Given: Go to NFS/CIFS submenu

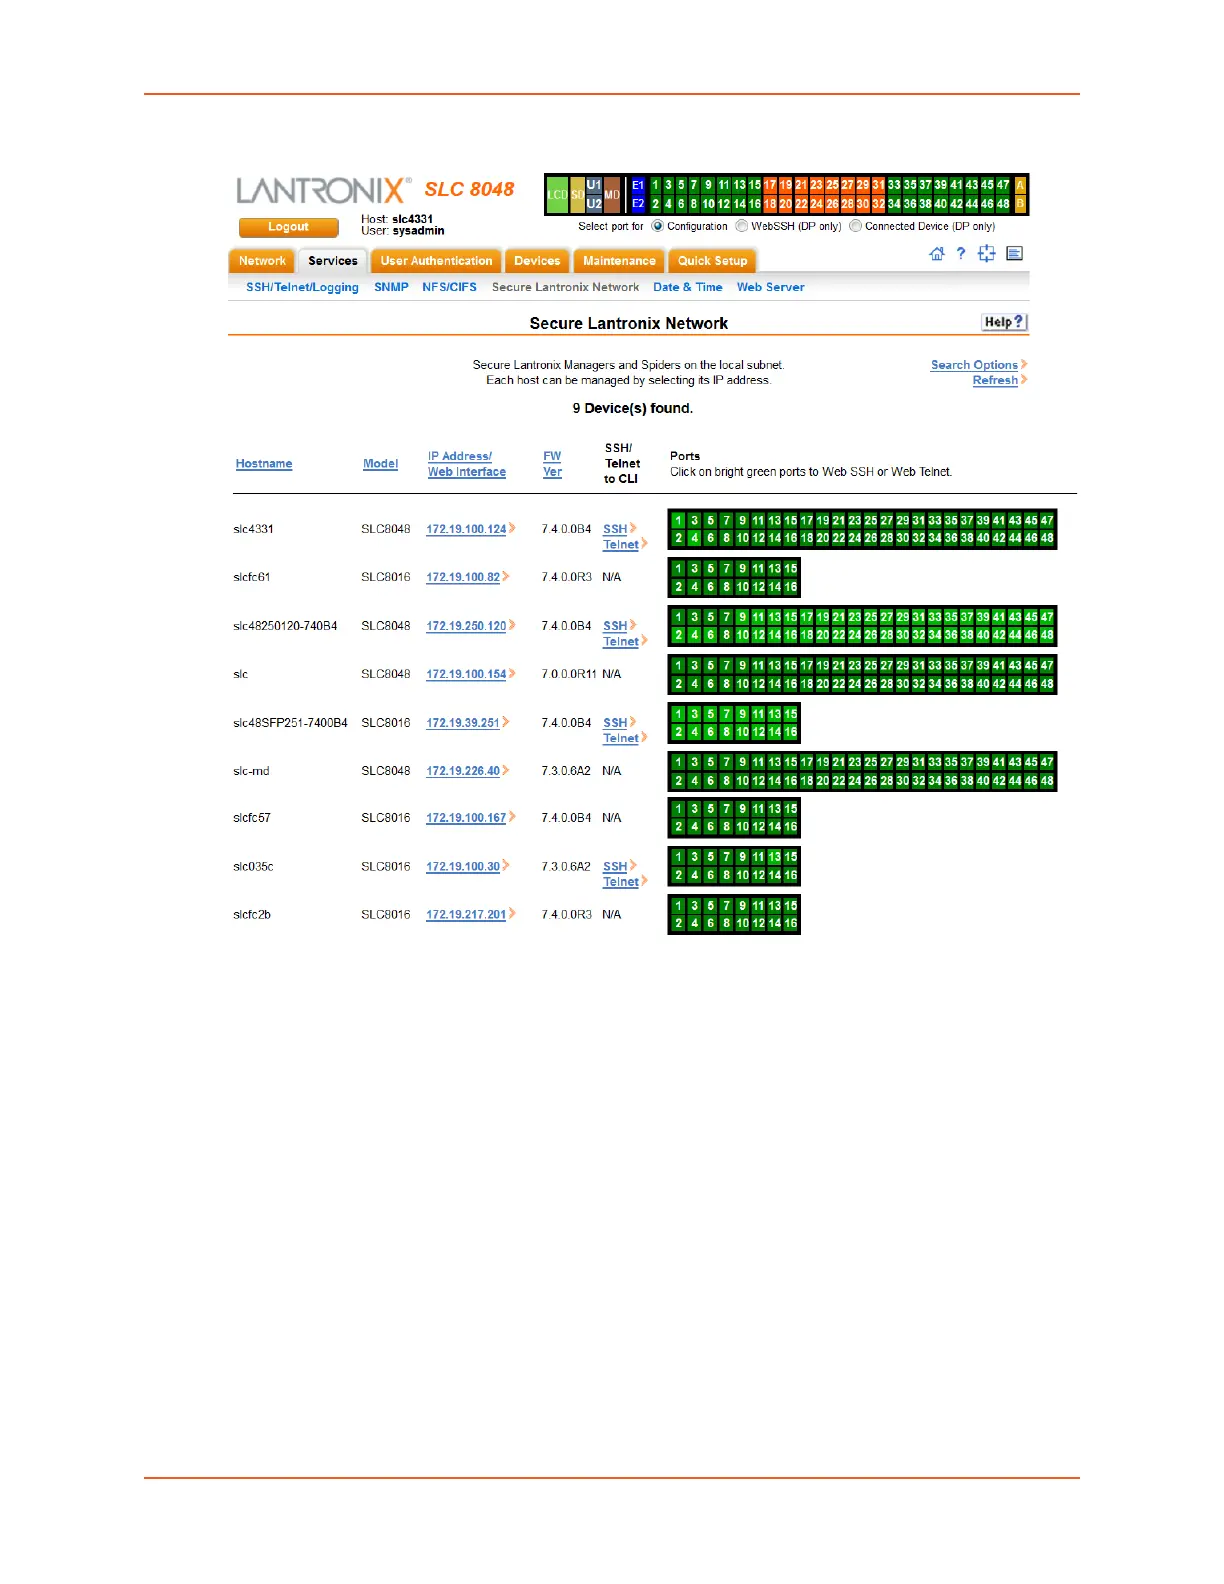Looking at the screenshot, I should [449, 287].
